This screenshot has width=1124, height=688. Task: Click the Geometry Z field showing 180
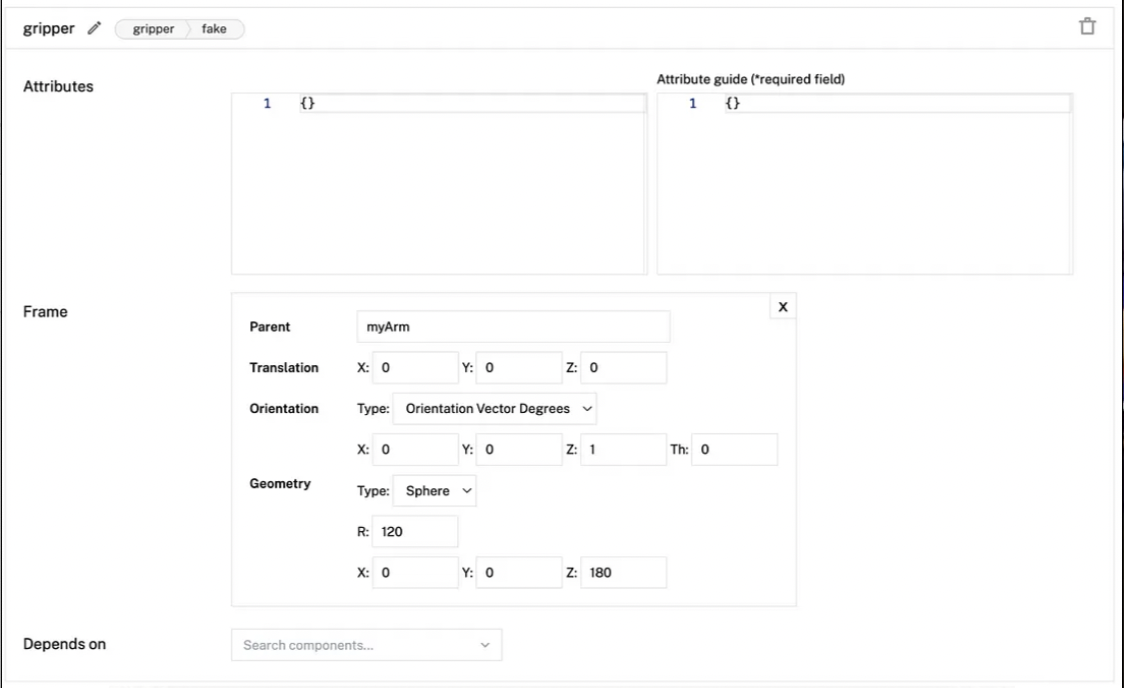(x=623, y=573)
